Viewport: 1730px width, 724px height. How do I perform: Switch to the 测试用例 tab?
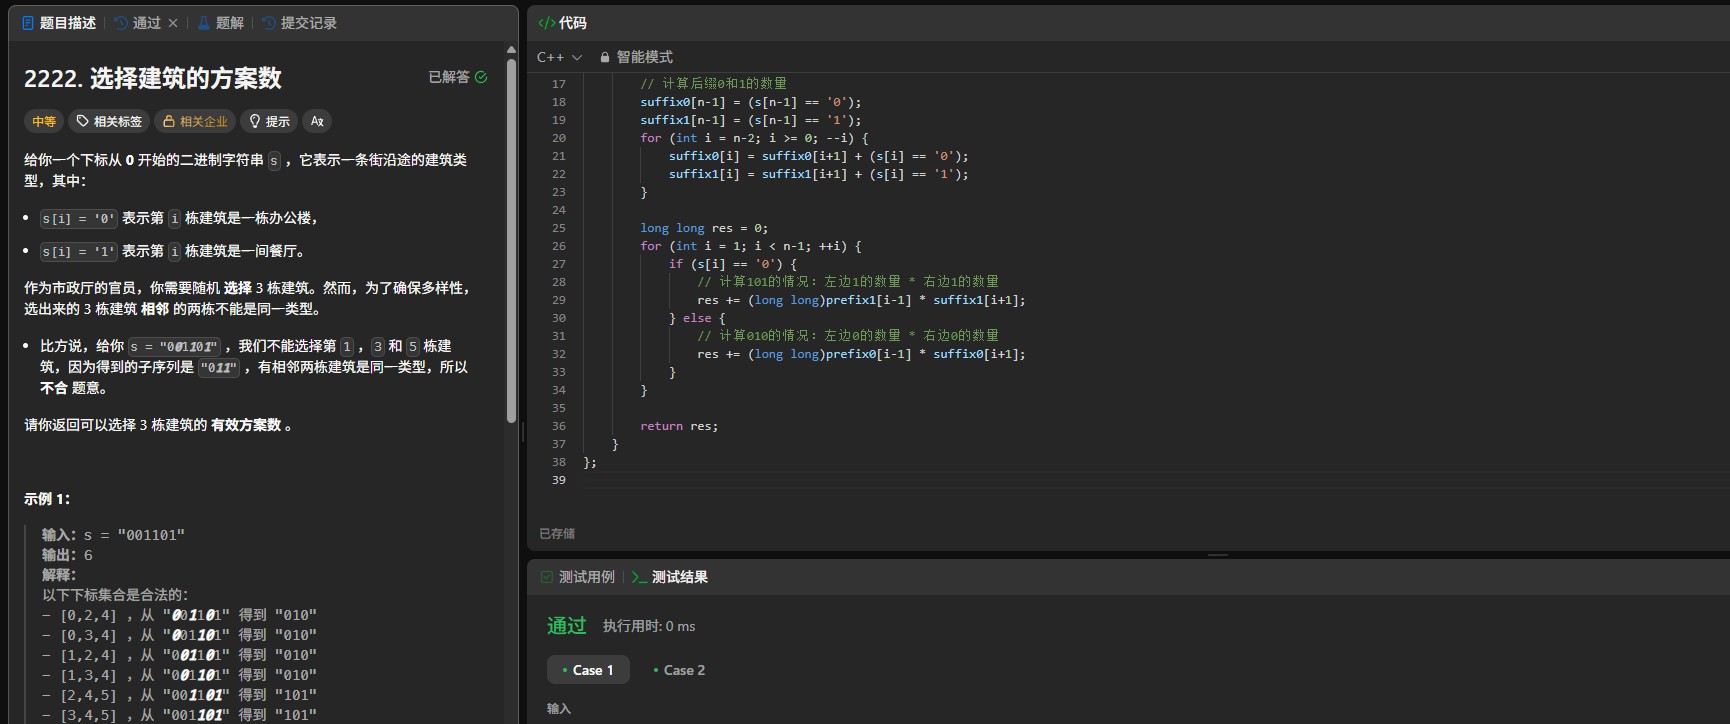pos(577,577)
